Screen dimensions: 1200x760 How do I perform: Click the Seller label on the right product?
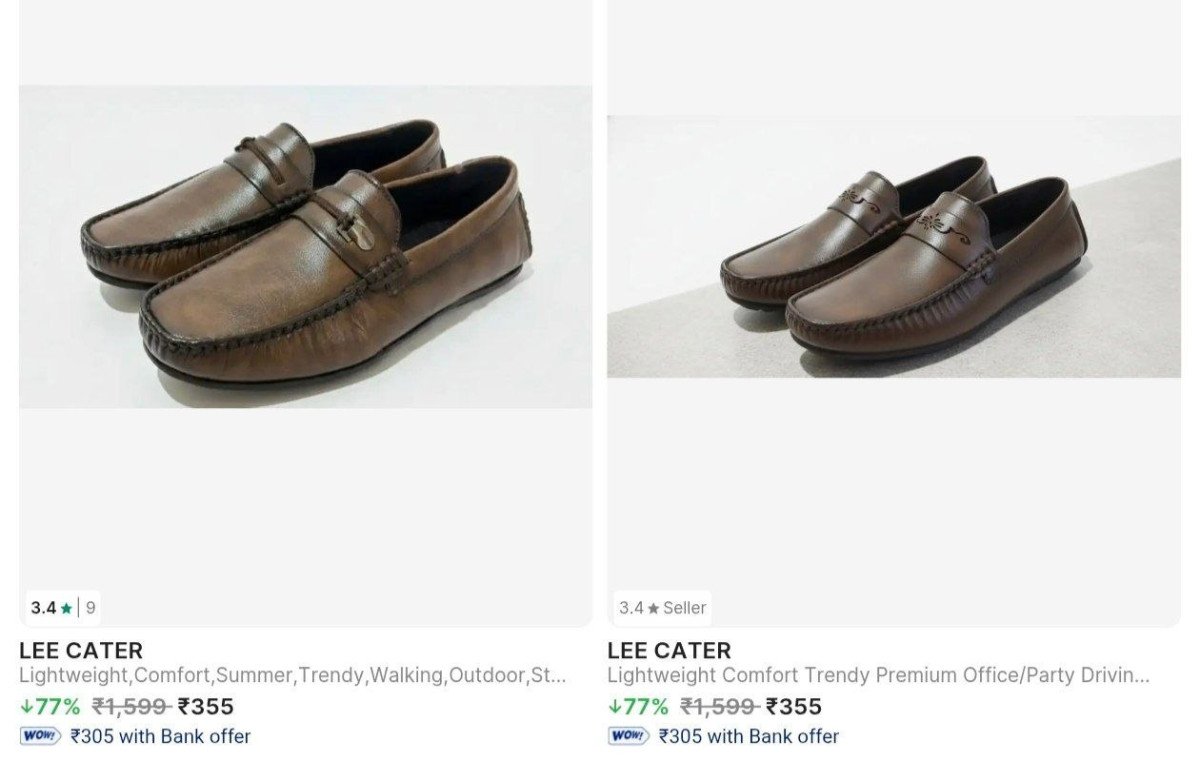[x=685, y=607]
